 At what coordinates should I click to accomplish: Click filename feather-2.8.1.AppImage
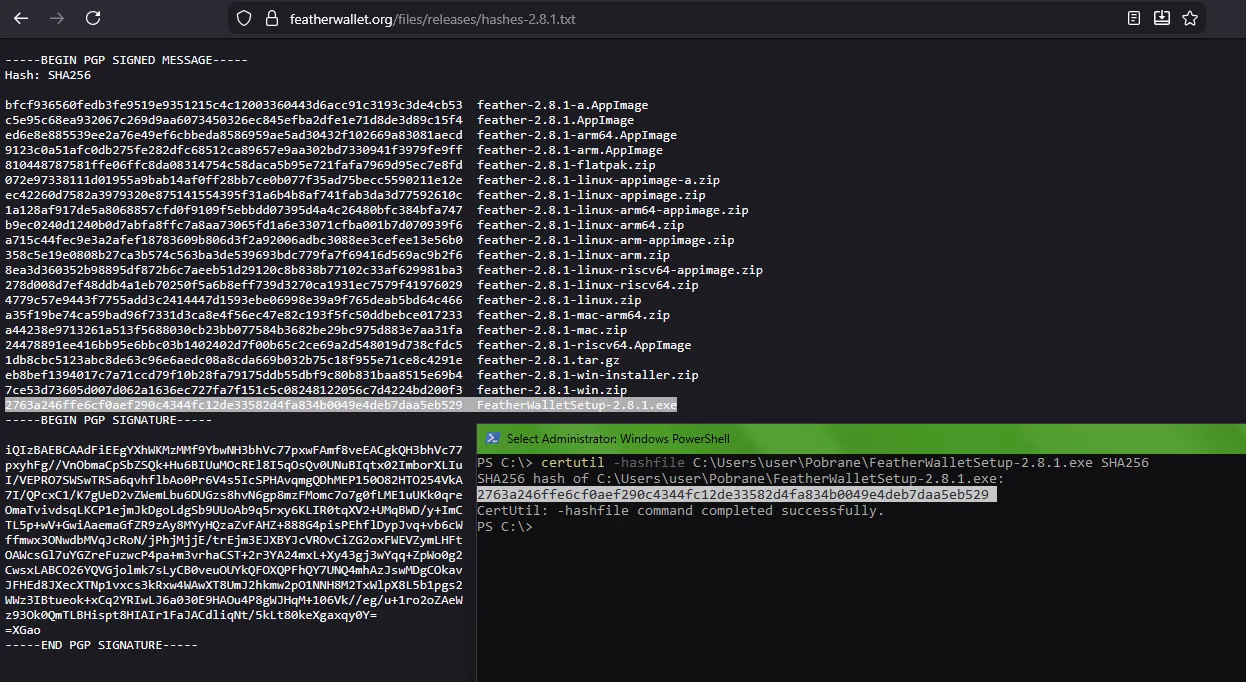(x=556, y=120)
